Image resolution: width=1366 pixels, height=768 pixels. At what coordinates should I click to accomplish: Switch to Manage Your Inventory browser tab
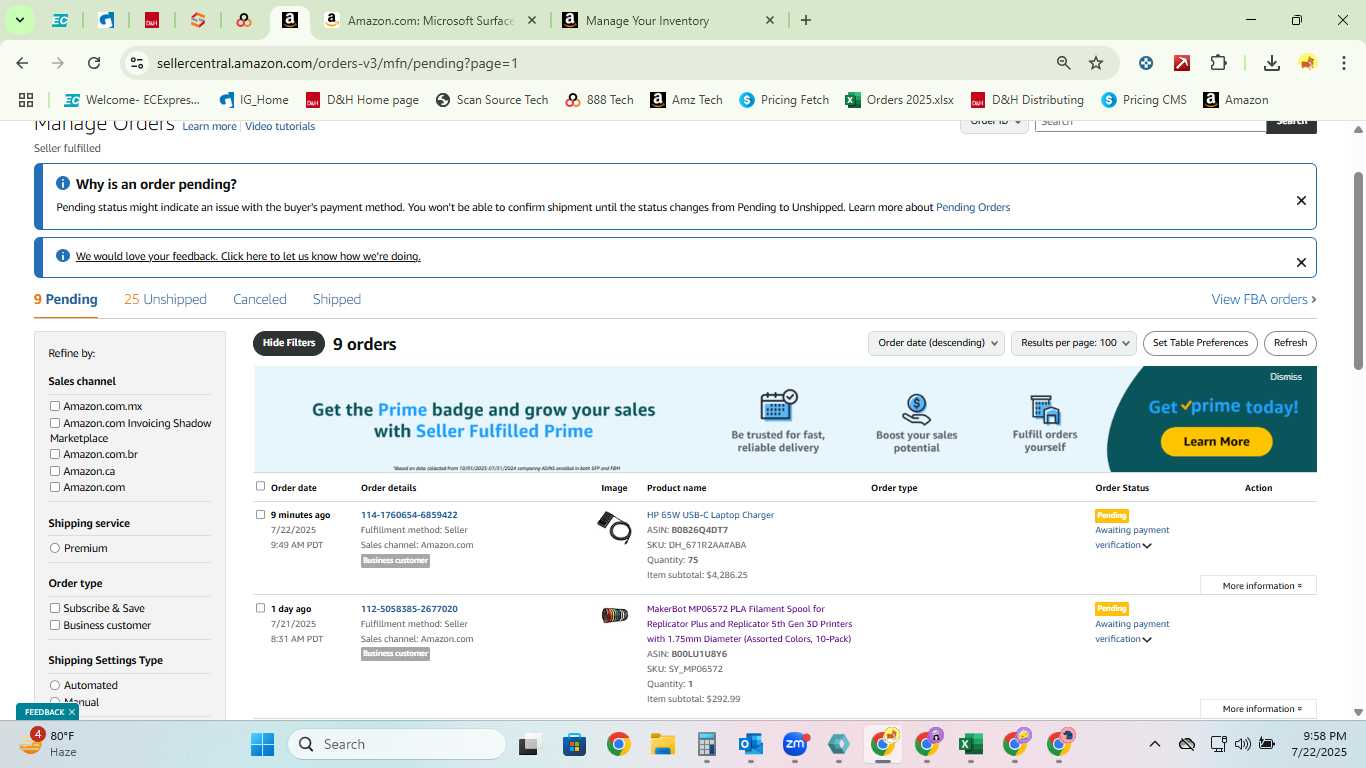(x=668, y=20)
